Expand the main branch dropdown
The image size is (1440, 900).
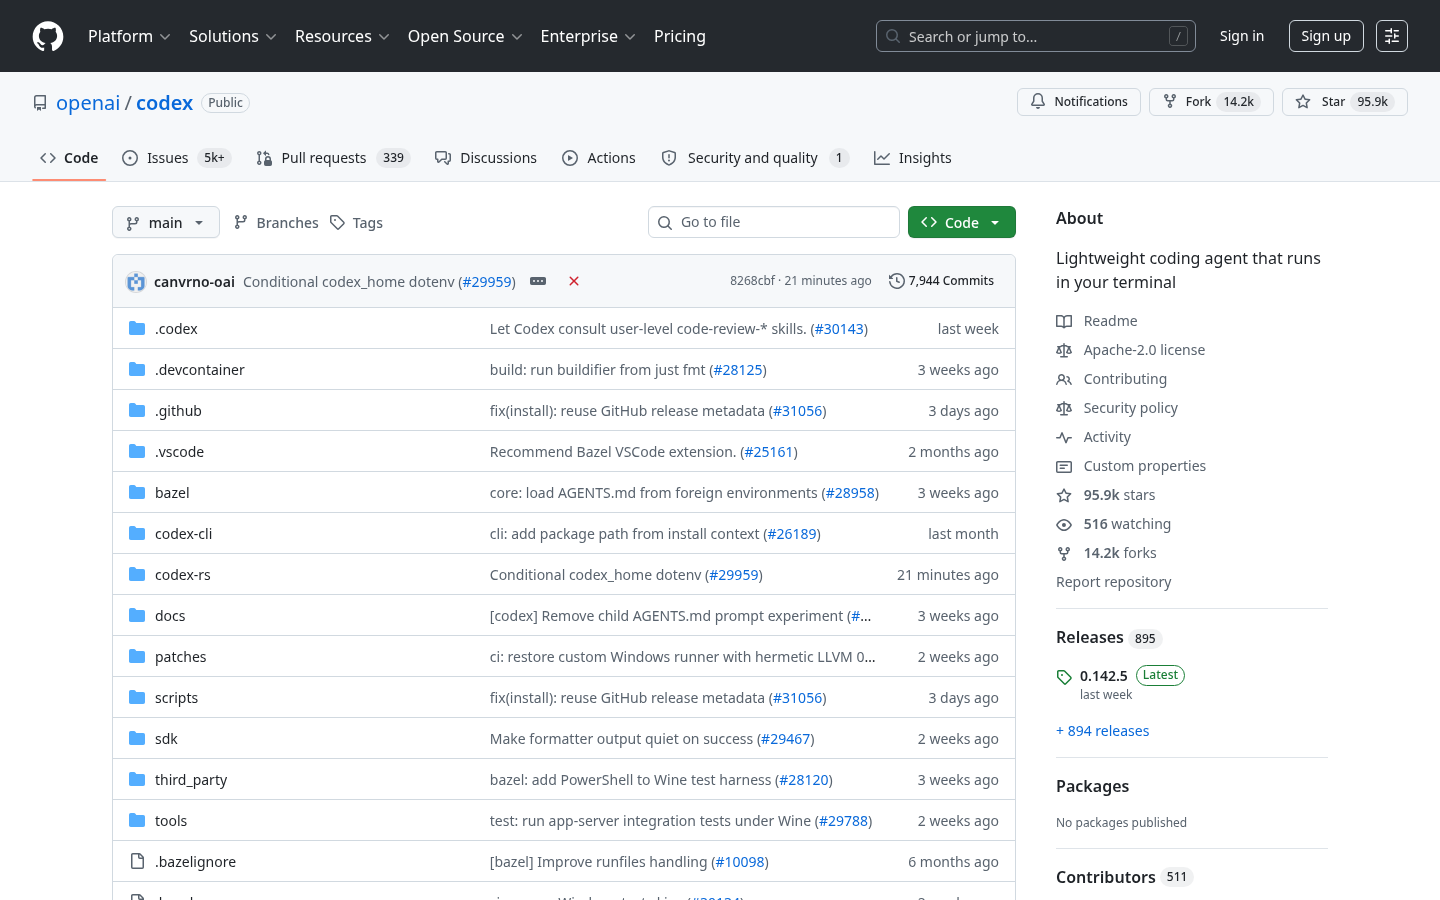pos(166,222)
